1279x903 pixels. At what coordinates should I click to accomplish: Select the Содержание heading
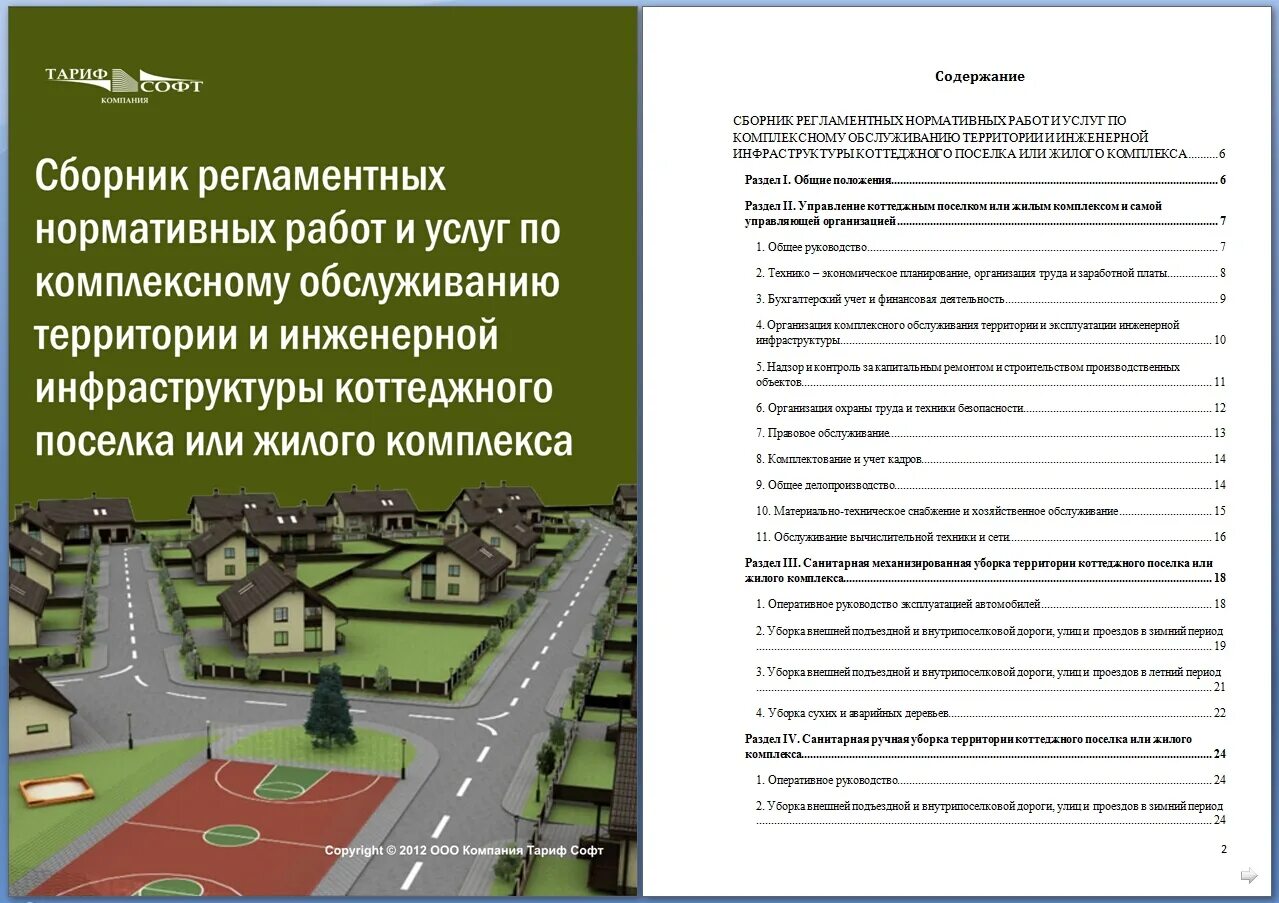(x=979, y=76)
